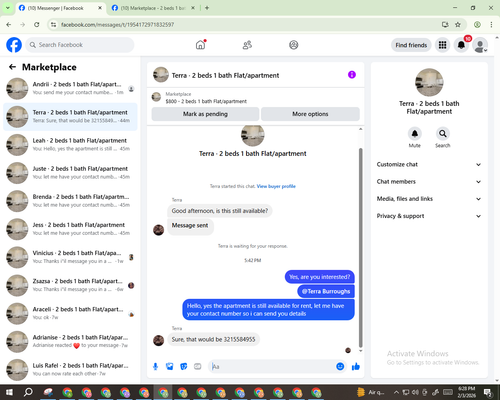Open the Friends icon in top navigation

tap(247, 45)
